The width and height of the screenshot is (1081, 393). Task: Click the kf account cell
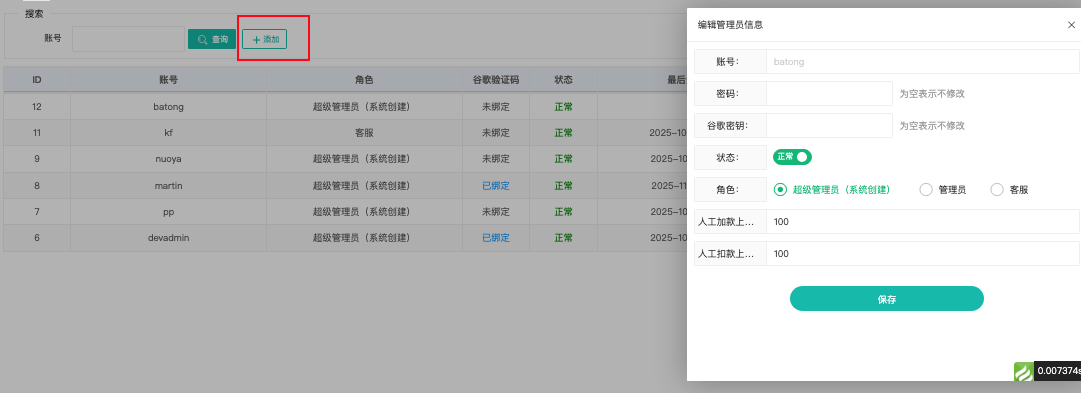click(169, 133)
